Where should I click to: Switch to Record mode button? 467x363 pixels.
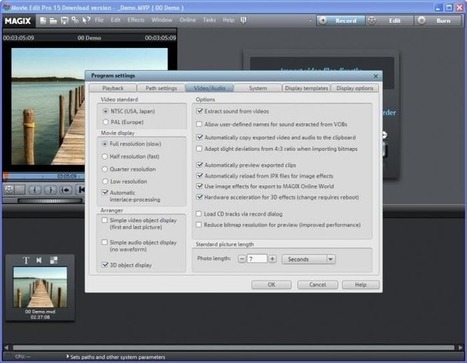click(341, 21)
